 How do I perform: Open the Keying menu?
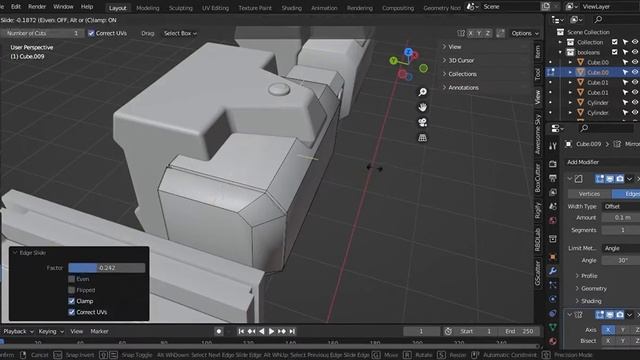pos(51,331)
